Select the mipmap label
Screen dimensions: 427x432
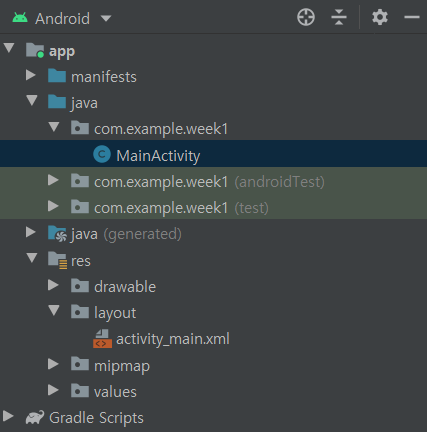click(122, 367)
